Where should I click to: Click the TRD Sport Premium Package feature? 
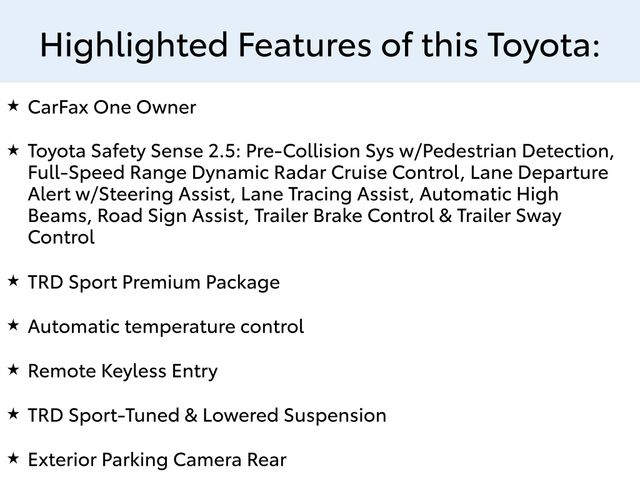(x=153, y=283)
